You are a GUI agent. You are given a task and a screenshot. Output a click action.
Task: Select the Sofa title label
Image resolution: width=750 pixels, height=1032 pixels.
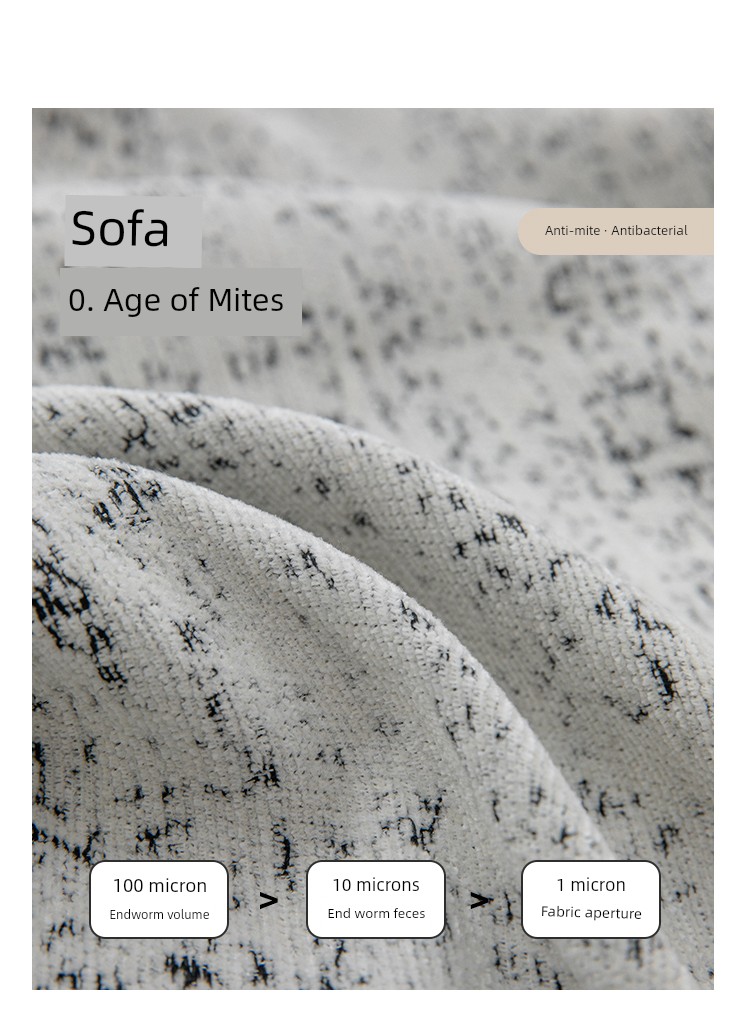pyautogui.click(x=120, y=229)
